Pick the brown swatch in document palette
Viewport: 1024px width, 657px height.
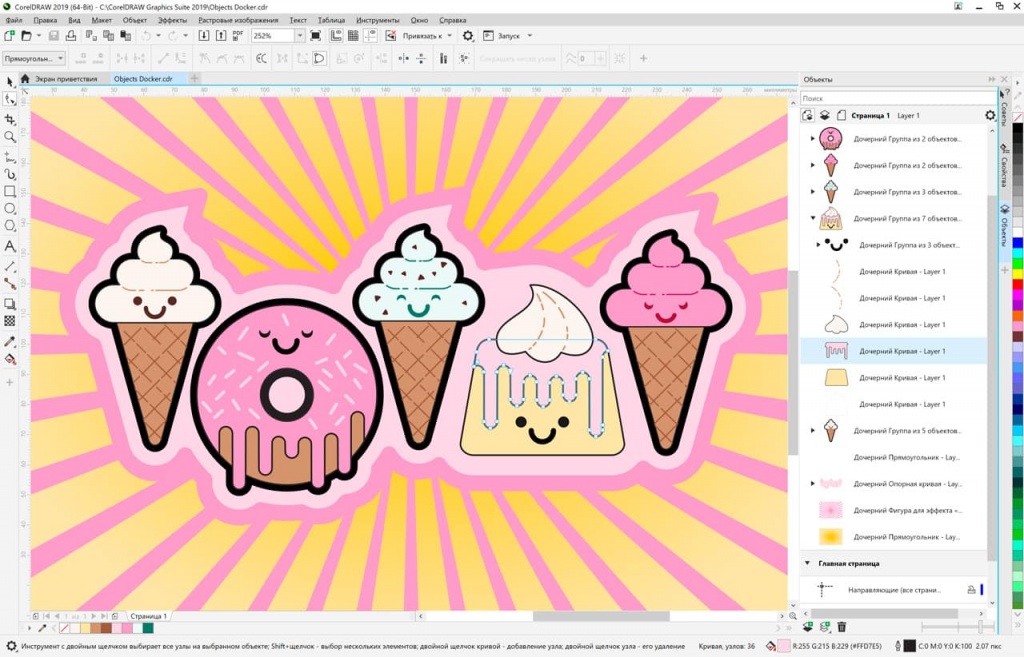pyautogui.click(x=106, y=628)
